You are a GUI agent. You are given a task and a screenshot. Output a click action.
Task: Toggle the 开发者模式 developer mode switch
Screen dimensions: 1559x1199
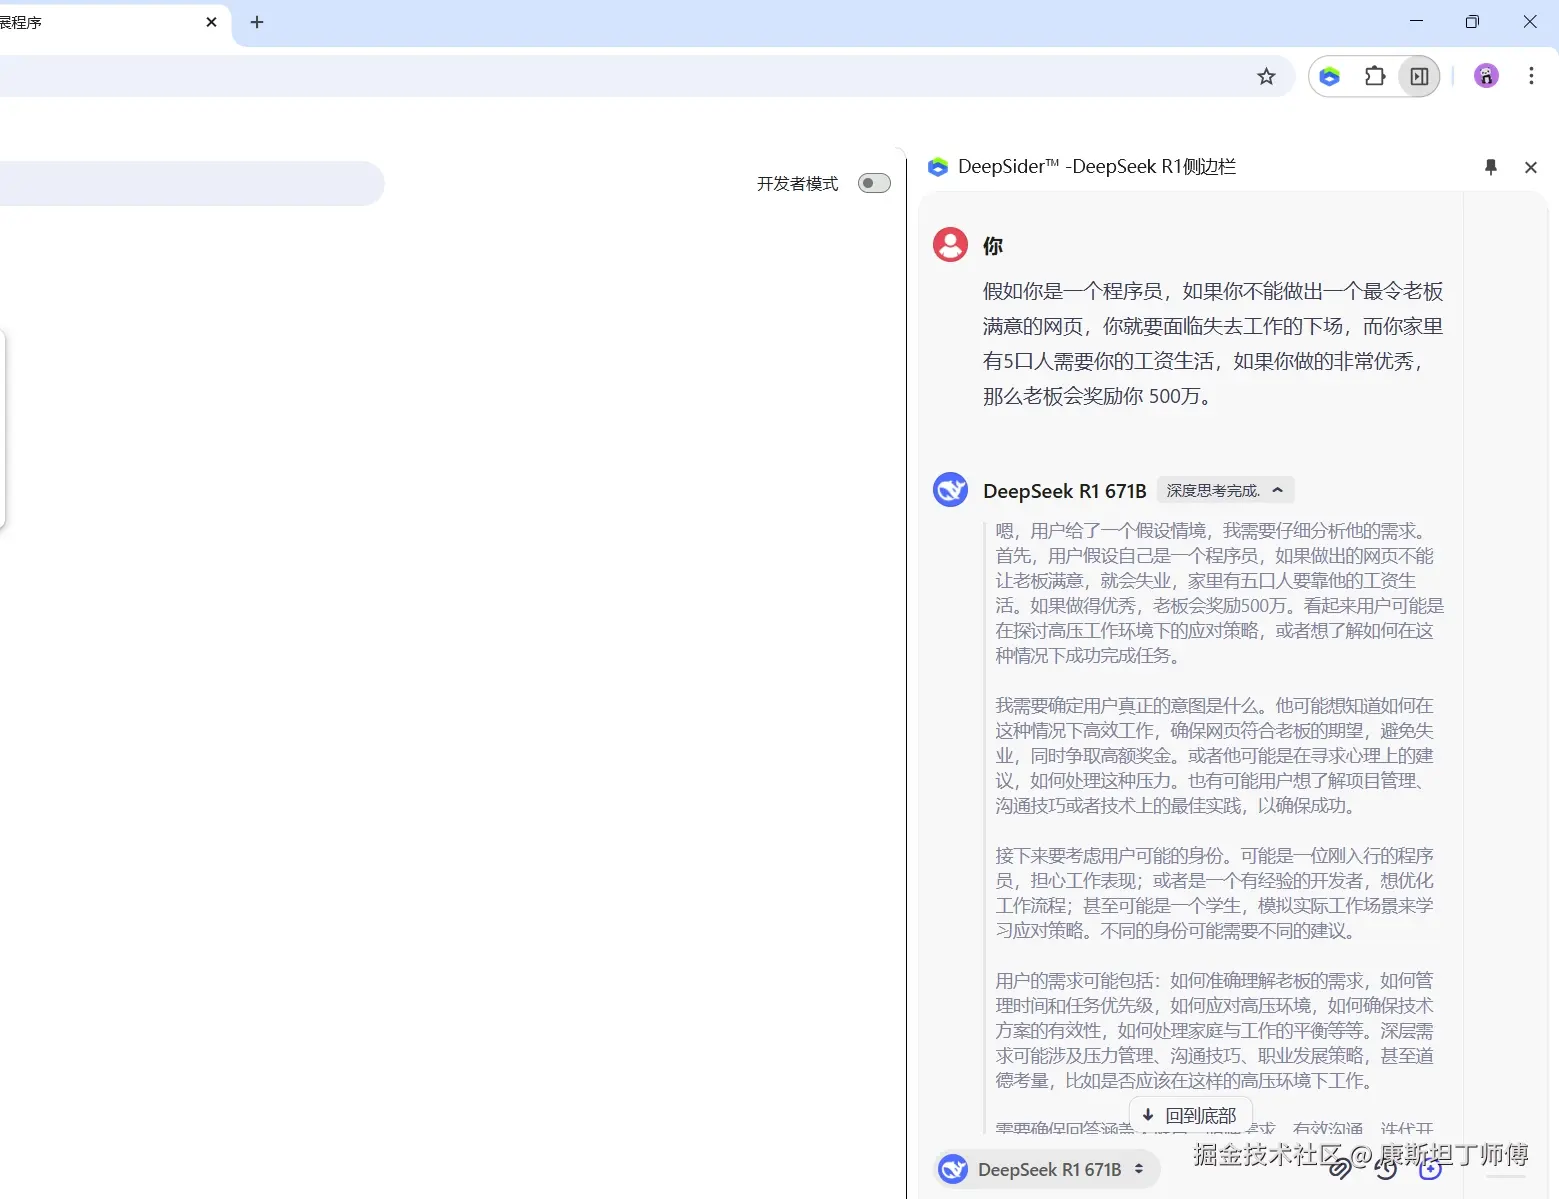pos(874,183)
